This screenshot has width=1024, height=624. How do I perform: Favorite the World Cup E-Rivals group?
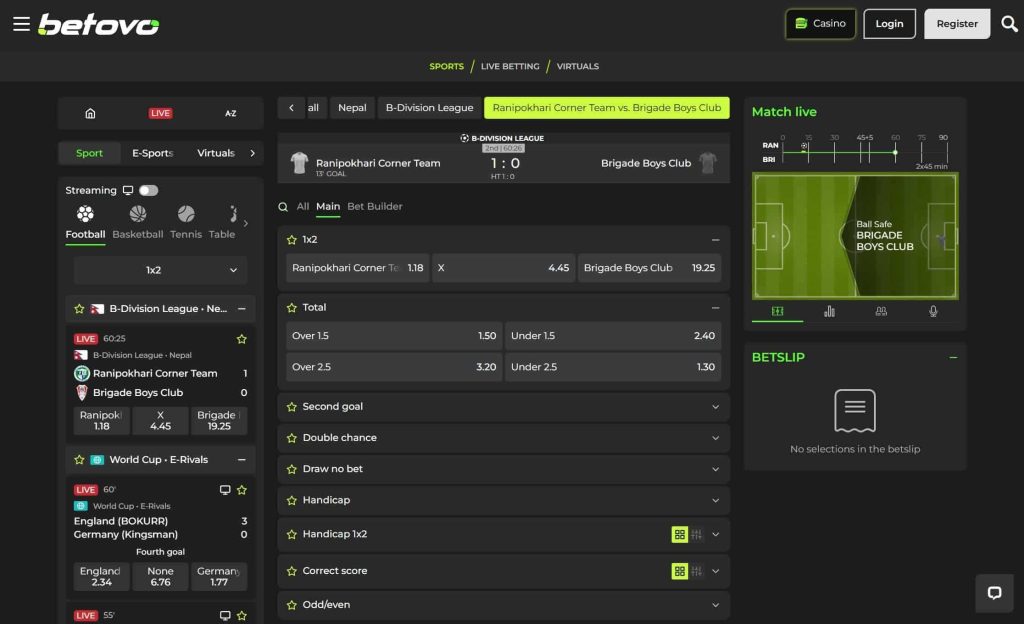click(x=79, y=460)
